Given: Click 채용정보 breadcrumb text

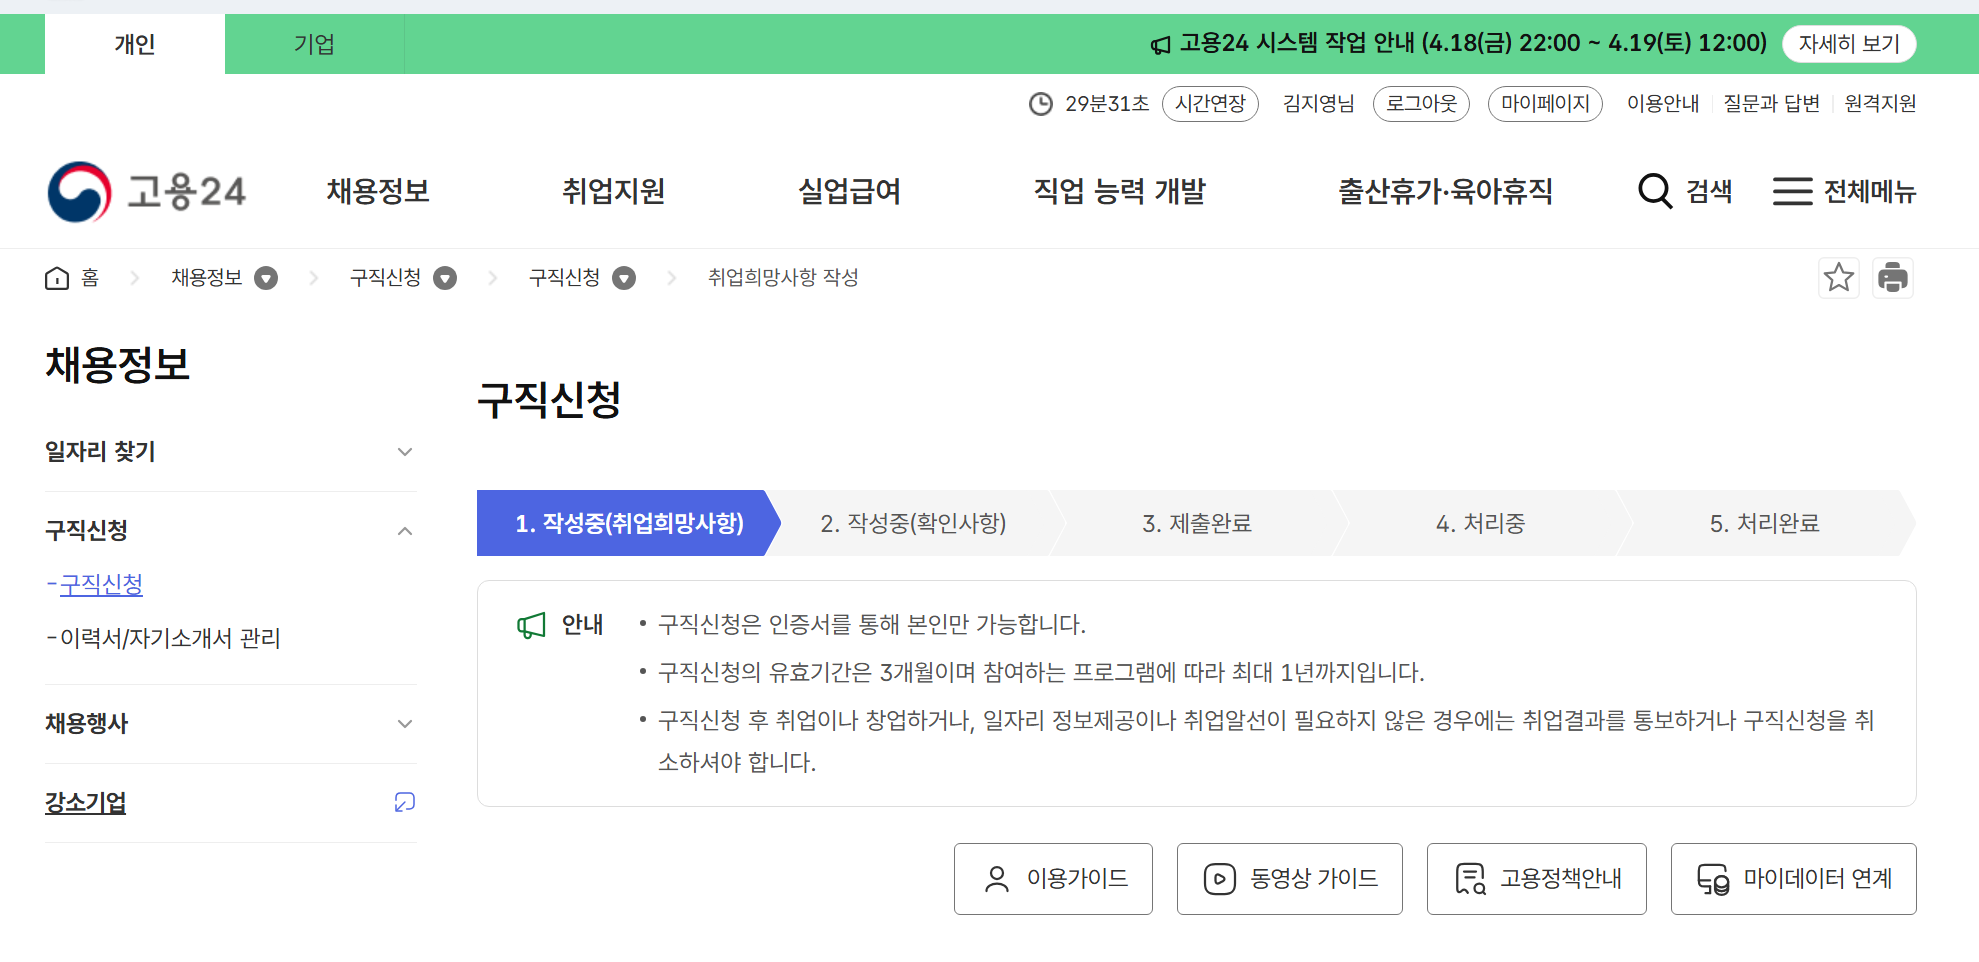Looking at the screenshot, I should click(x=207, y=278).
